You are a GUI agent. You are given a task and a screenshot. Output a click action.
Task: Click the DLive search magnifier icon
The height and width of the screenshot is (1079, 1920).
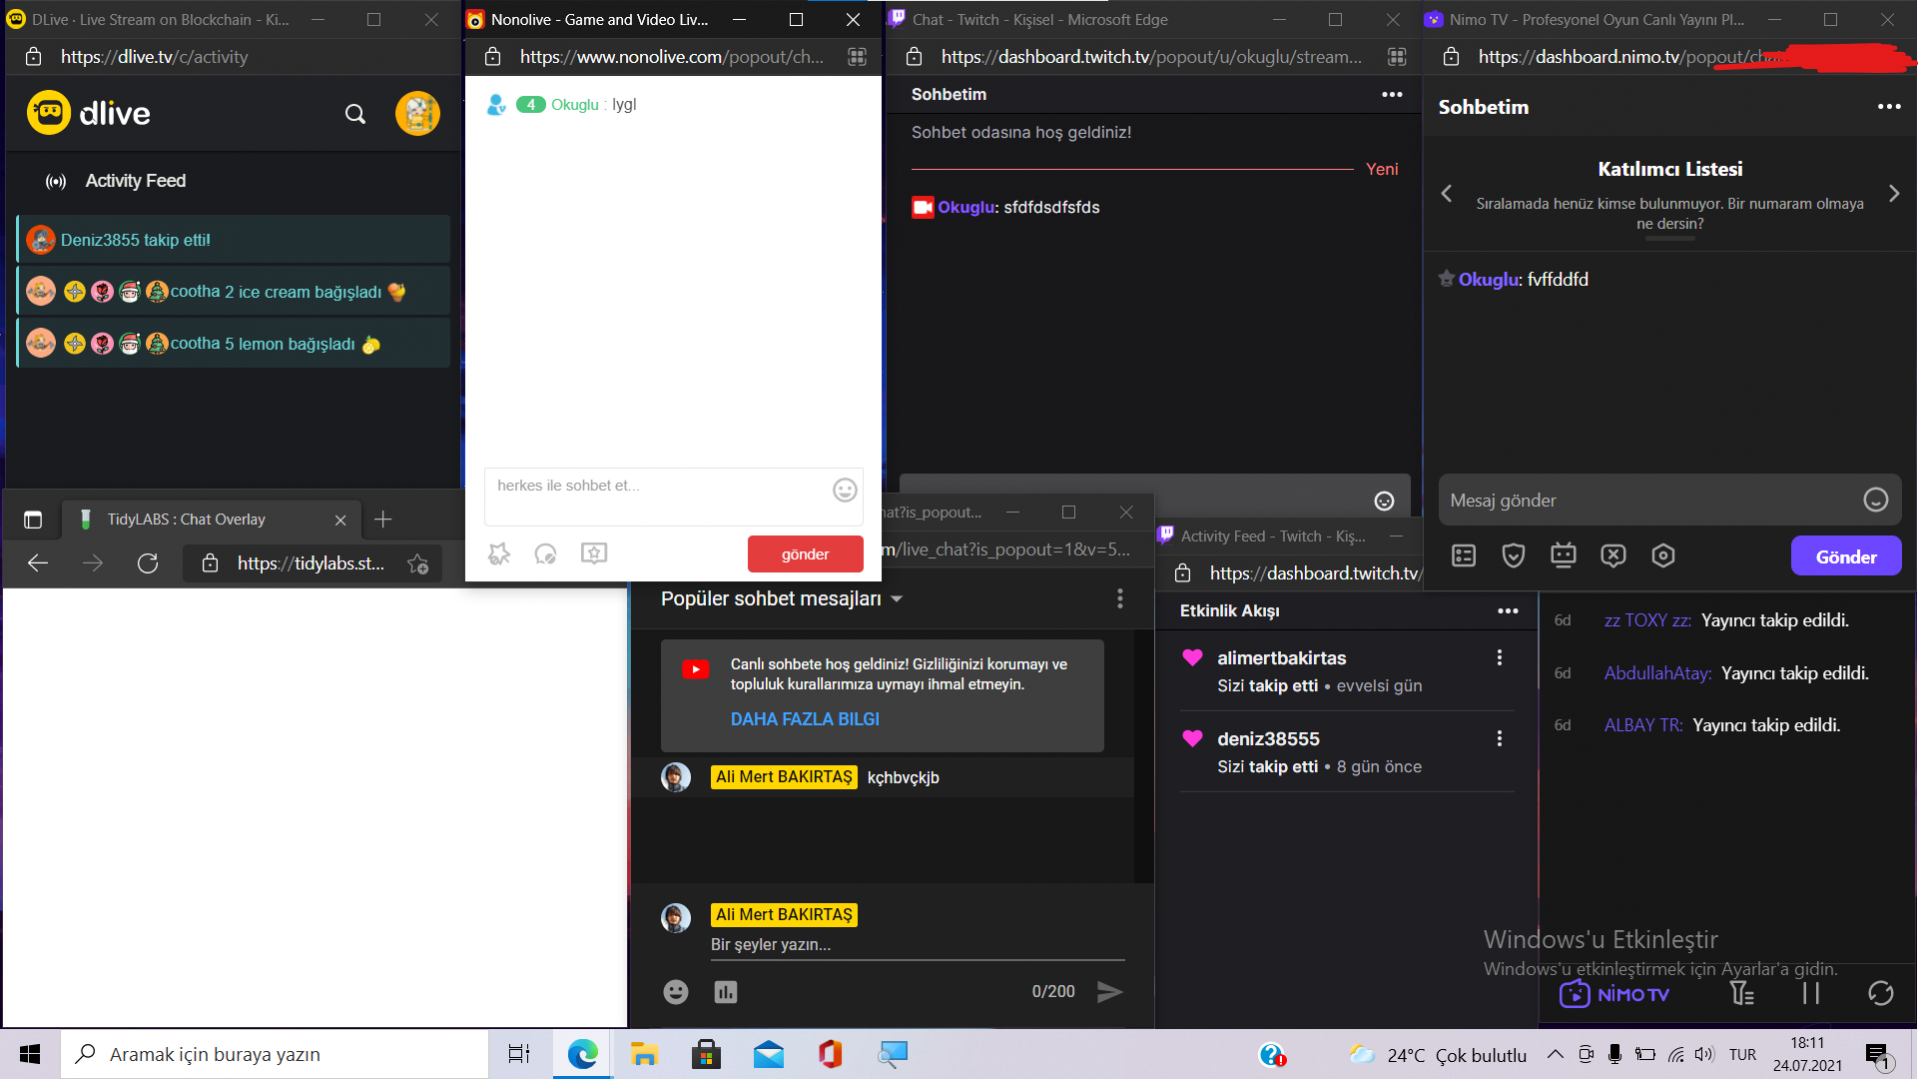(x=355, y=114)
